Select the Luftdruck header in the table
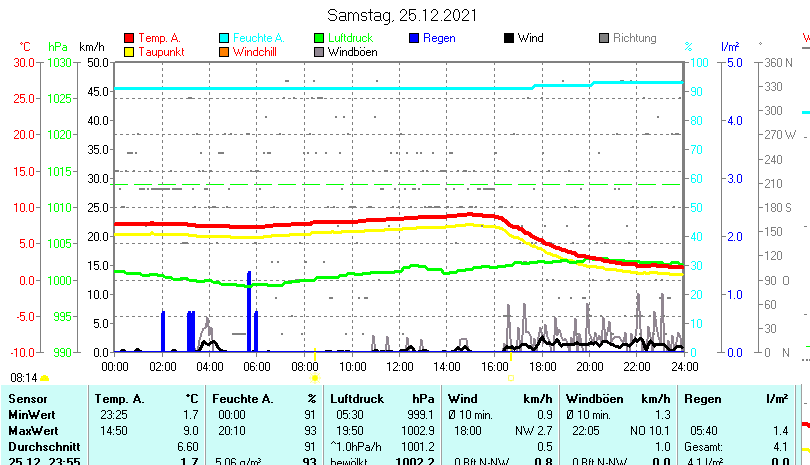Screen dimensions: 810x465 pyautogui.click(x=357, y=398)
